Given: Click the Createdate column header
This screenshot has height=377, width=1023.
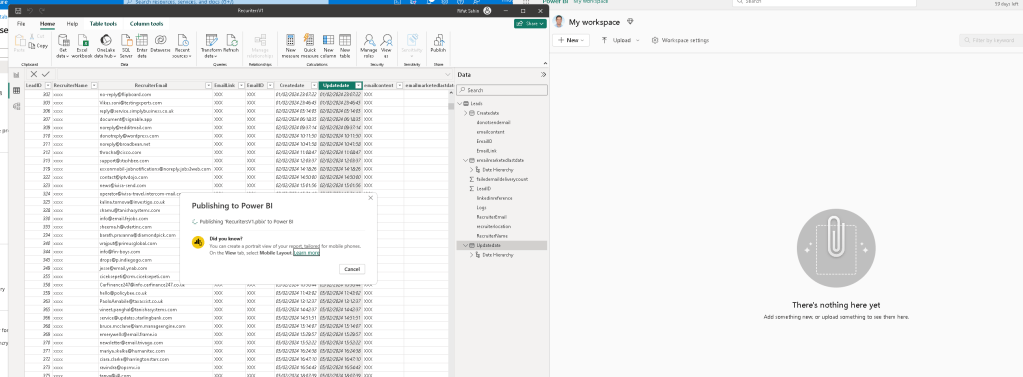Looking at the screenshot, I should pos(292,85).
